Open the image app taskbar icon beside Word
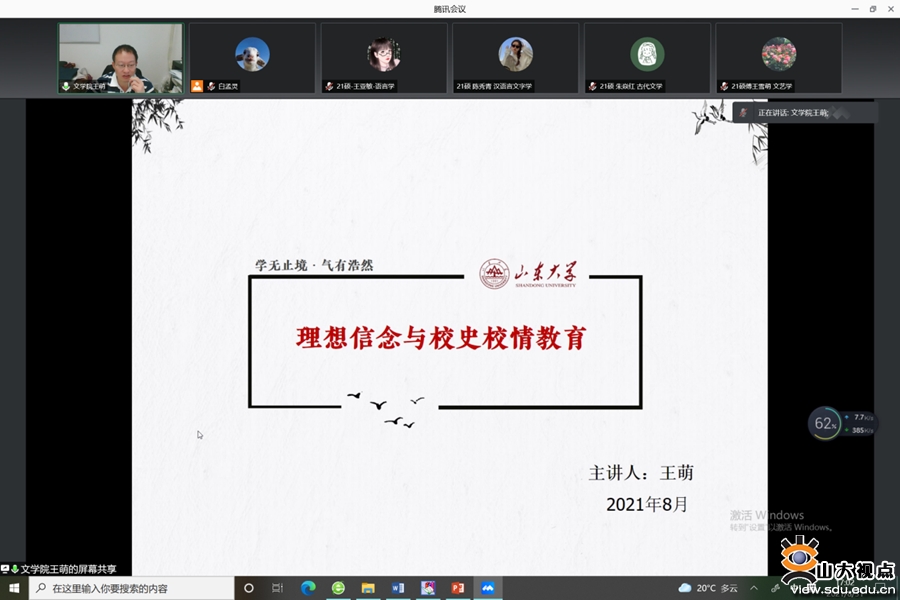This screenshot has width=900, height=600. coord(428,588)
